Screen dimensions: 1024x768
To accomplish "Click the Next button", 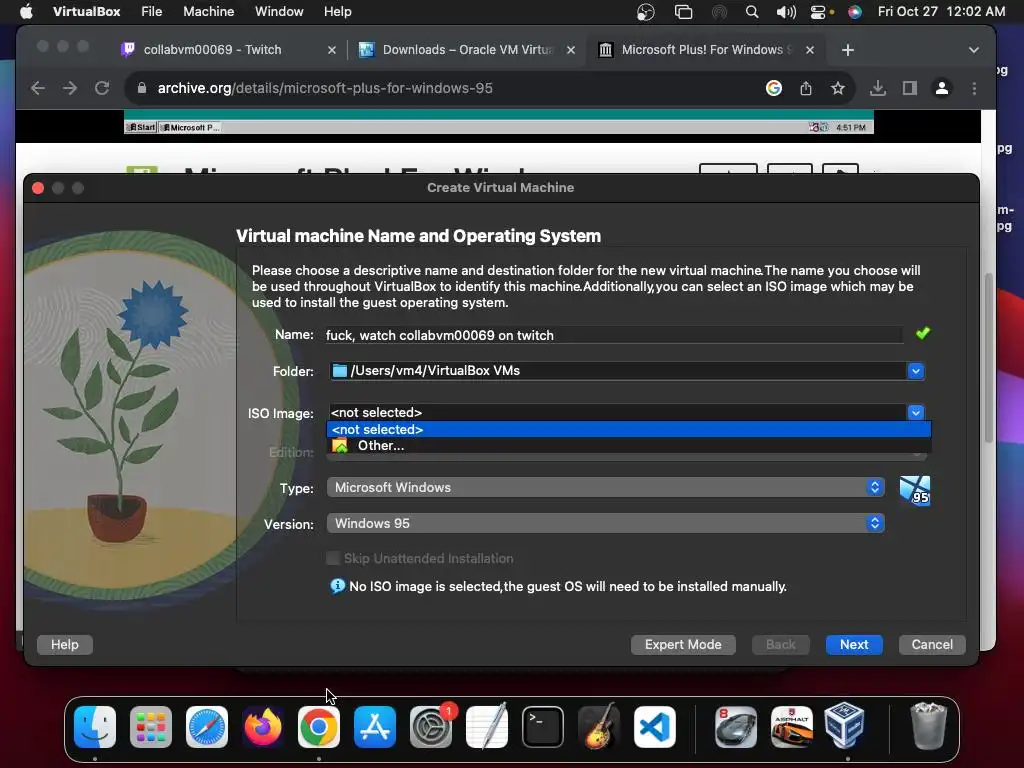I will tap(854, 645).
